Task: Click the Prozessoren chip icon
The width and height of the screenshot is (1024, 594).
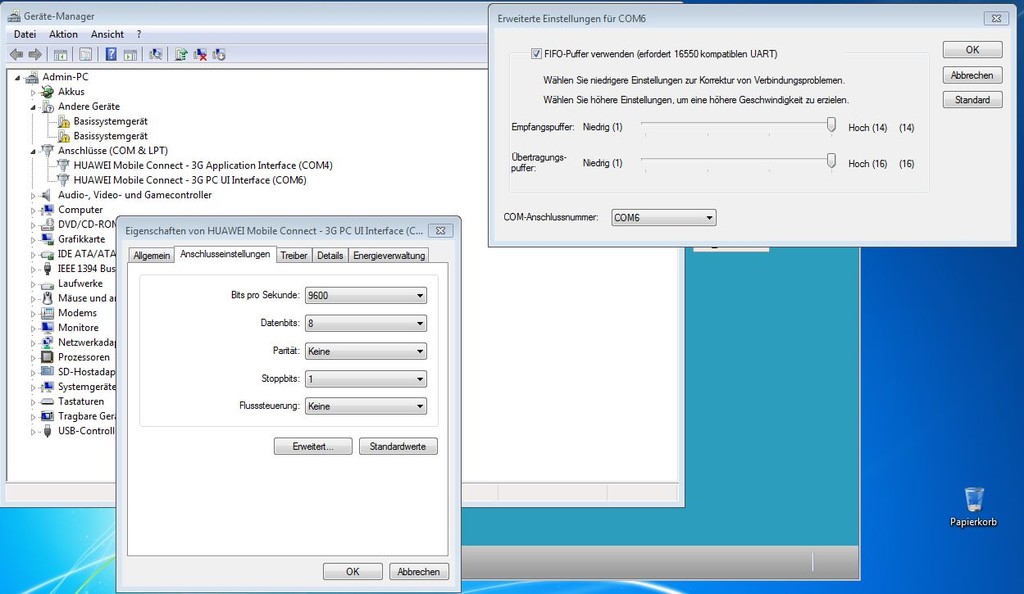Action: [47, 357]
